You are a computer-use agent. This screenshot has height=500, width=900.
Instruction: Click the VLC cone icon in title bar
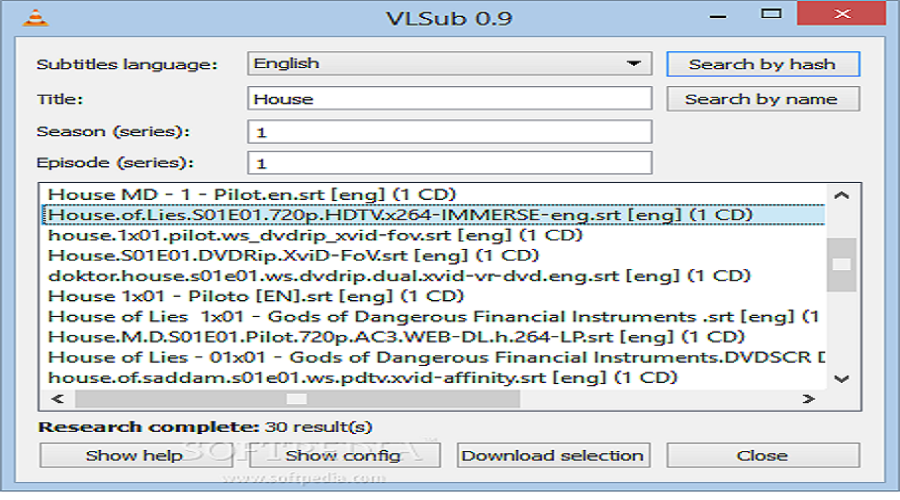[35, 17]
